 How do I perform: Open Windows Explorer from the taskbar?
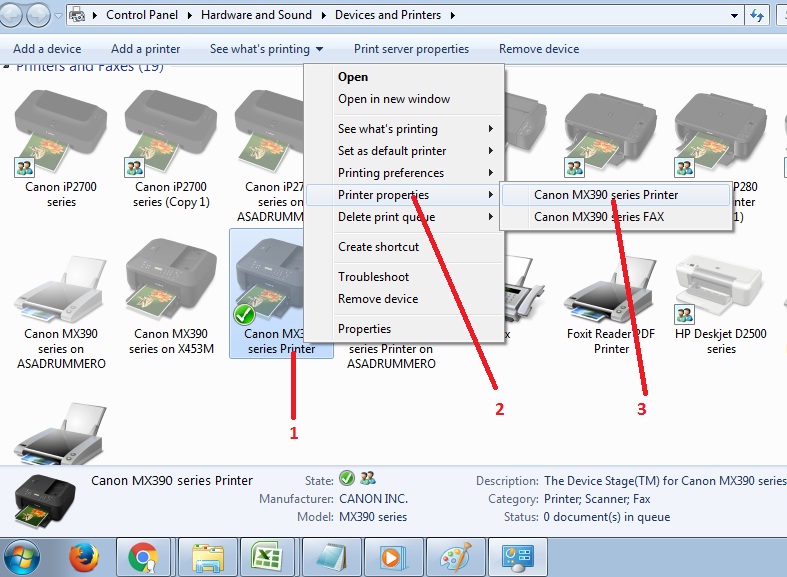pos(208,557)
